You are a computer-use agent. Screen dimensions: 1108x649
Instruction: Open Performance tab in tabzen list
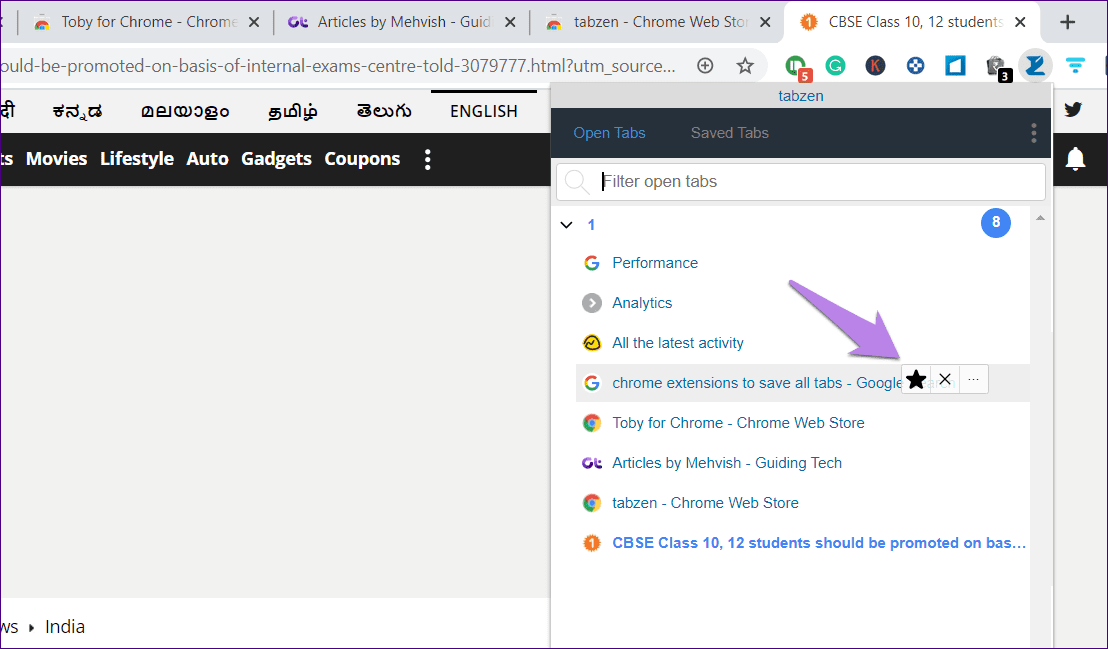point(655,263)
